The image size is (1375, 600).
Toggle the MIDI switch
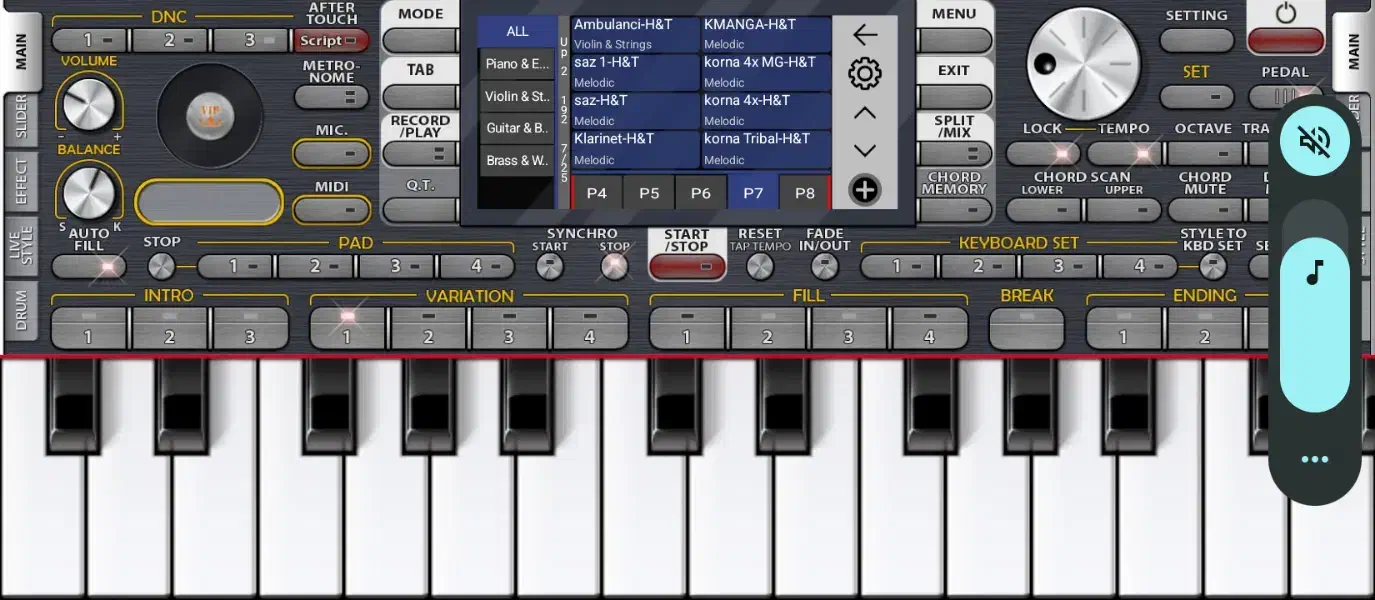pyautogui.click(x=331, y=210)
